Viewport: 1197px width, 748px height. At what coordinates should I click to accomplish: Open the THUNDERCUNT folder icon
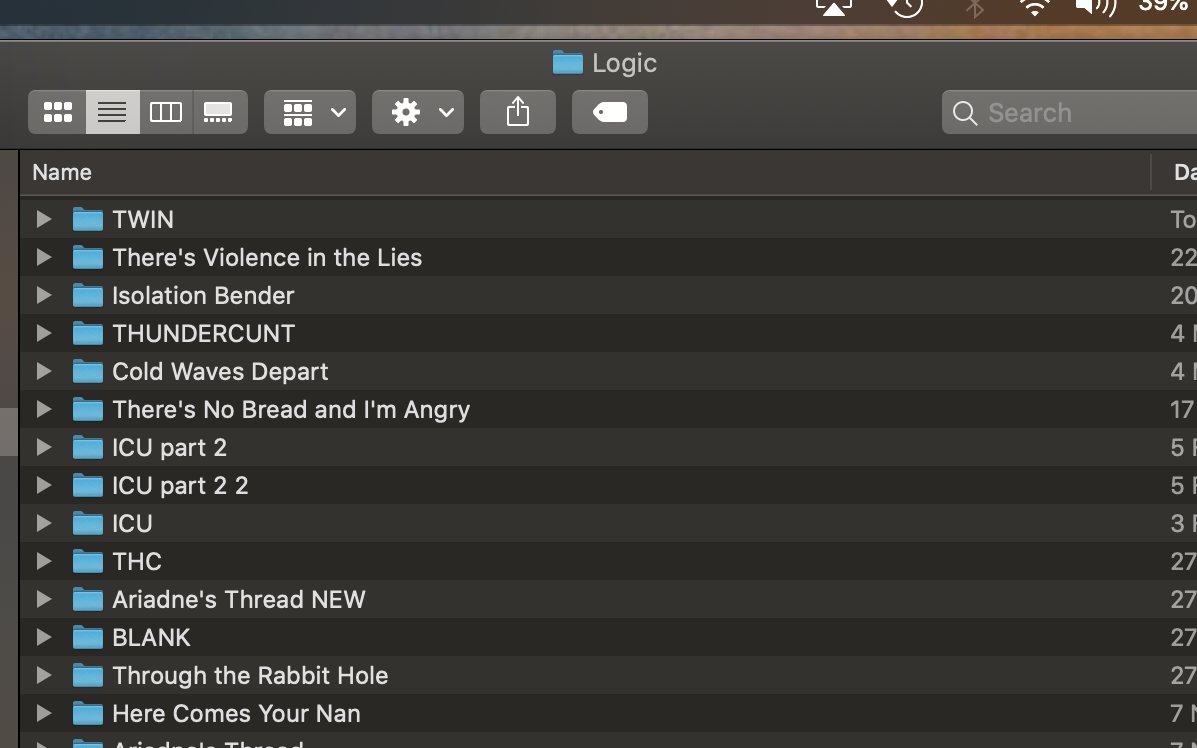coord(88,333)
